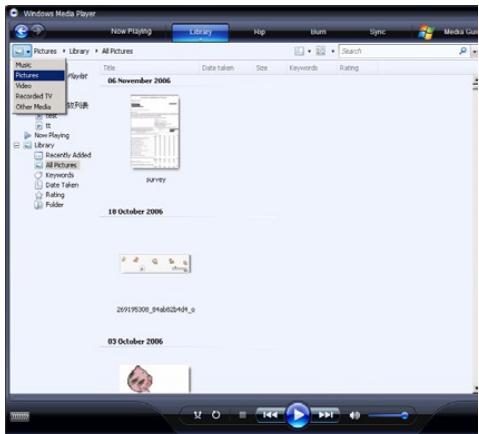
Task: Toggle repeat mode in playback controls
Action: point(216,415)
